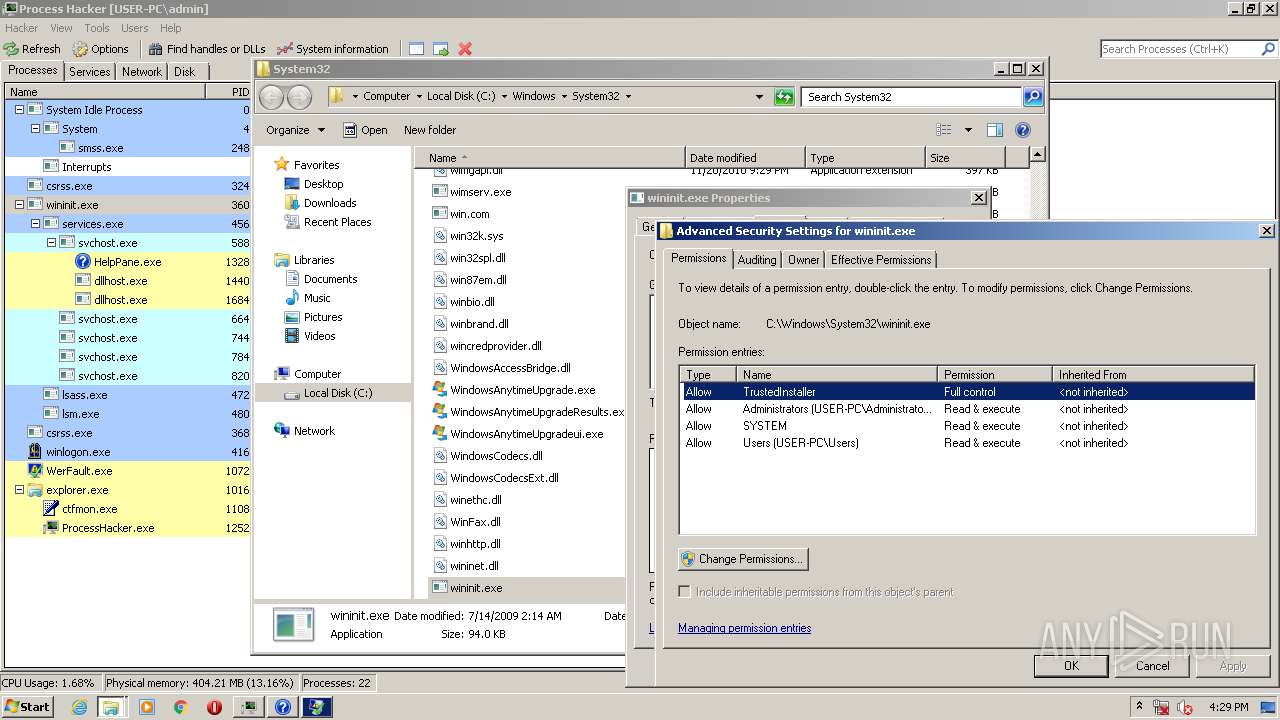Click the Start button
This screenshot has height=720, width=1280.
click(28, 707)
